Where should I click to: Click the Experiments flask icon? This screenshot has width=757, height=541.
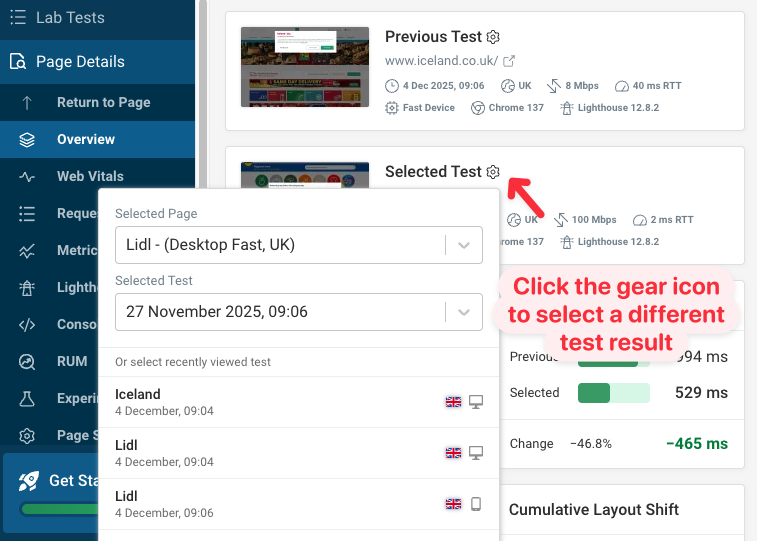(x=27, y=399)
